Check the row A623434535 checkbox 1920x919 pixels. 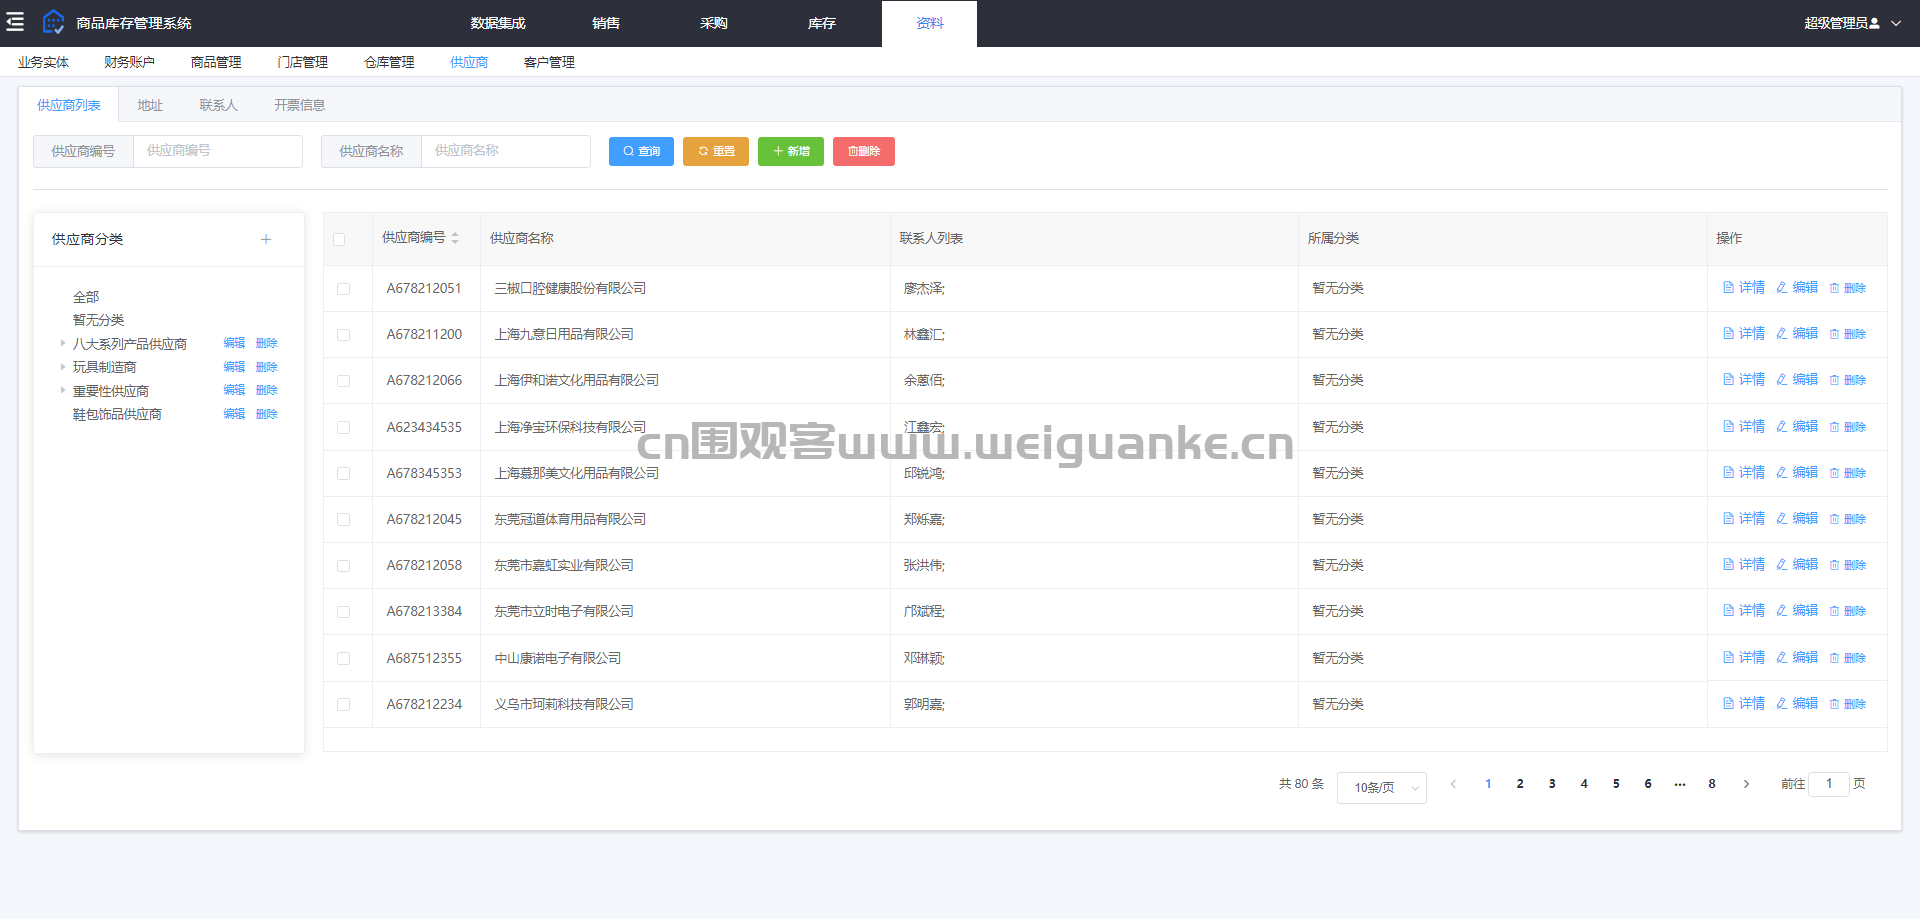[x=343, y=428]
